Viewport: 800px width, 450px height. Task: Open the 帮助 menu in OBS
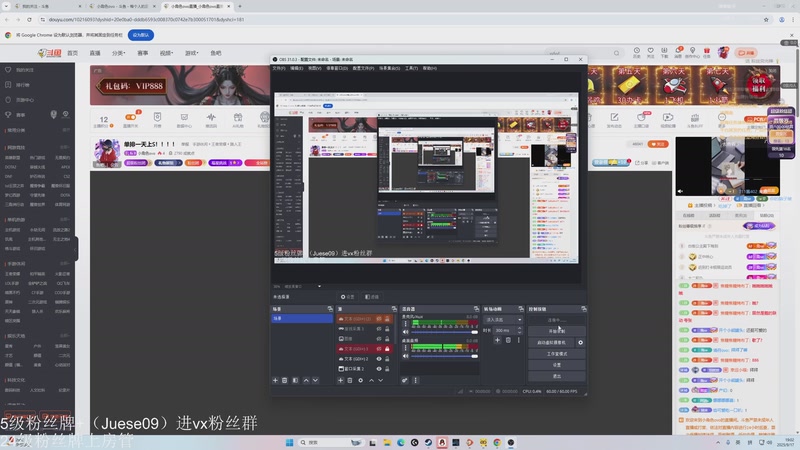(x=430, y=68)
